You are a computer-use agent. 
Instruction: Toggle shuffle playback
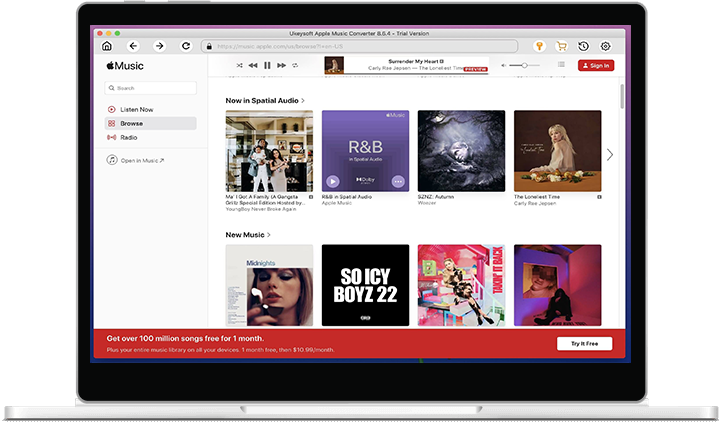[x=239, y=65]
